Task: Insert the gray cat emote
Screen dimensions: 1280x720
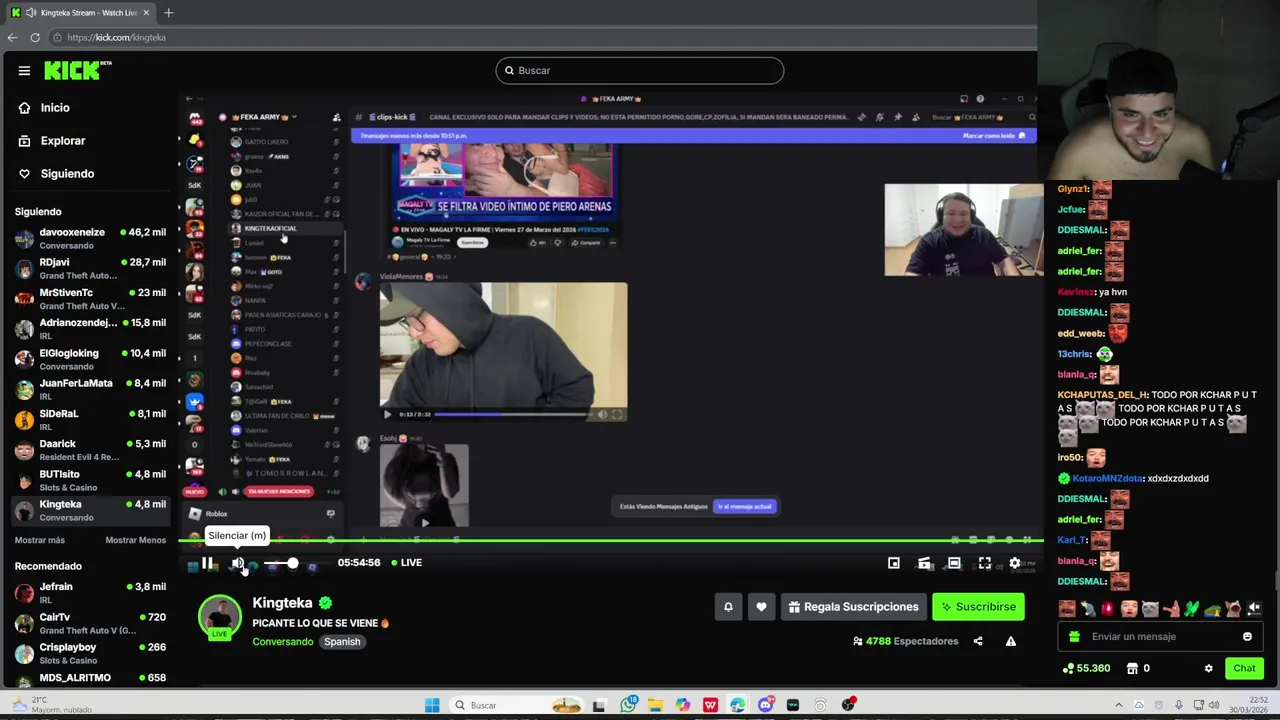Action: pos(1150,608)
